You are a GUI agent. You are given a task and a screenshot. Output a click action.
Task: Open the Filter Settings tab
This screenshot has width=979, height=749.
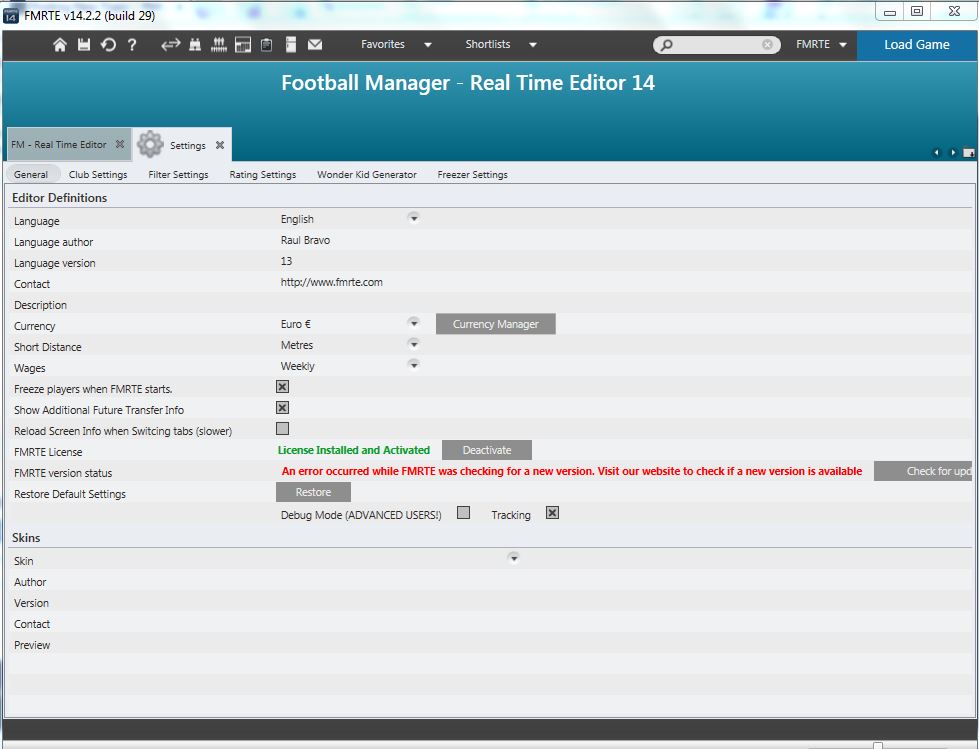coord(179,175)
